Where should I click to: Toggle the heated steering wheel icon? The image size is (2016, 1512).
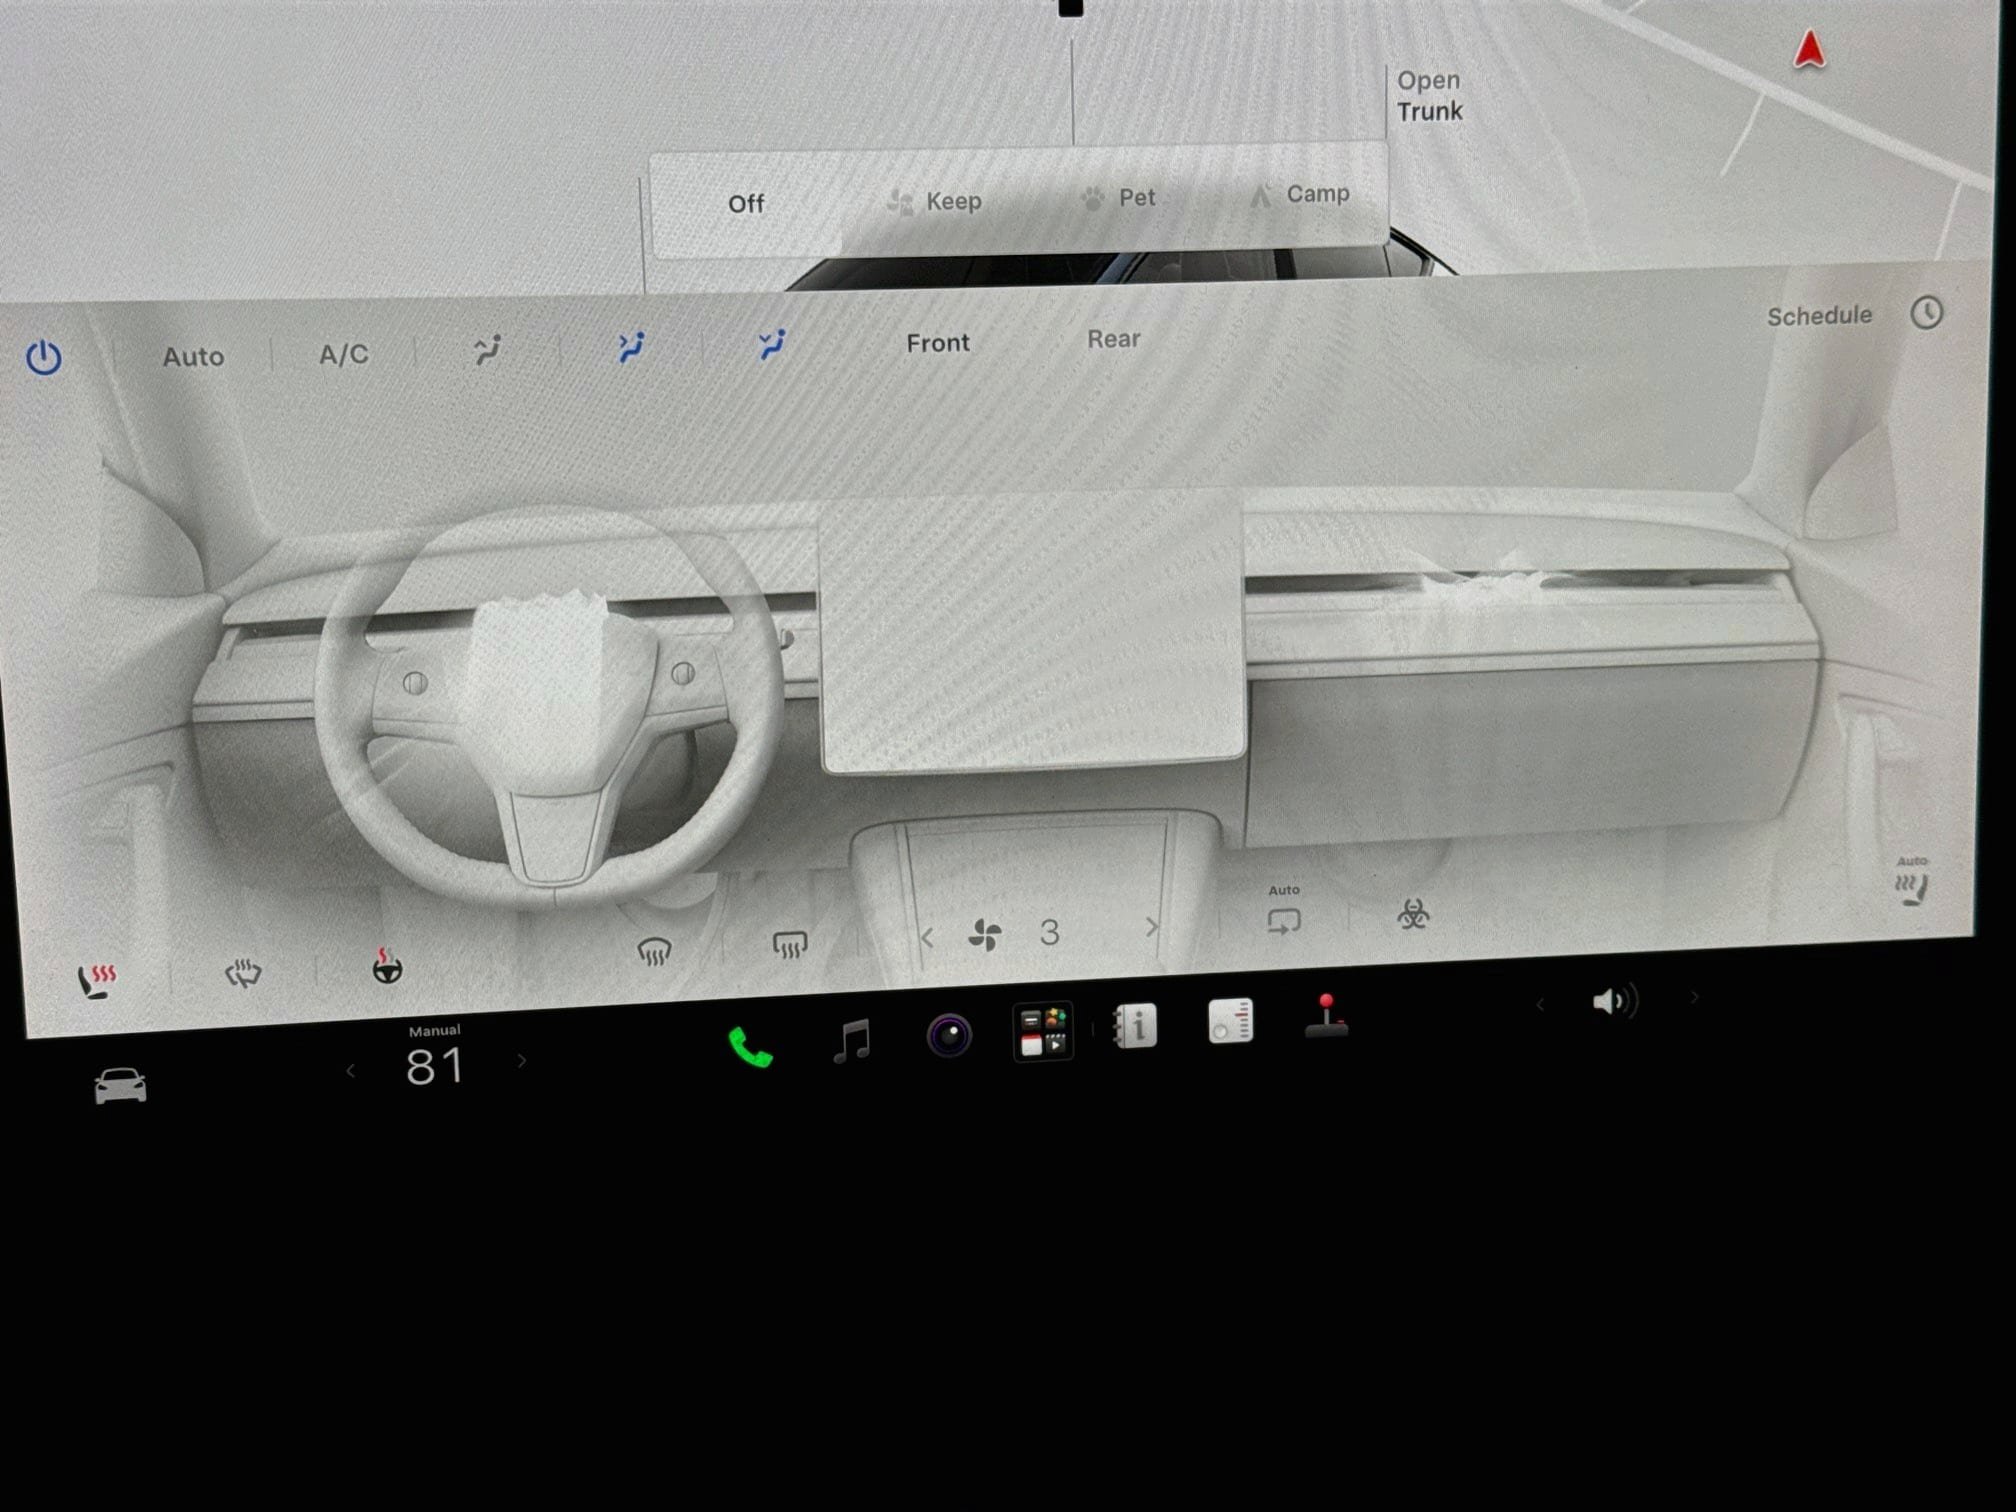(387, 966)
